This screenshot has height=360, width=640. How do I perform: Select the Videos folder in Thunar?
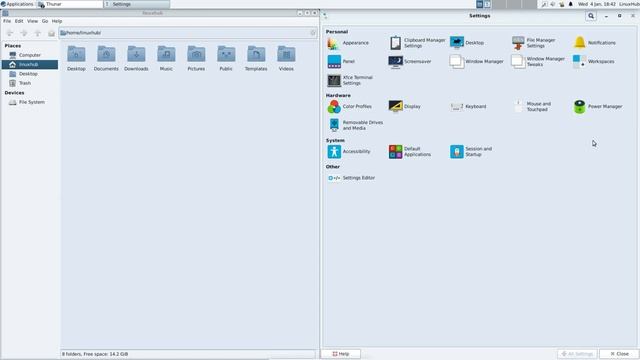(286, 58)
